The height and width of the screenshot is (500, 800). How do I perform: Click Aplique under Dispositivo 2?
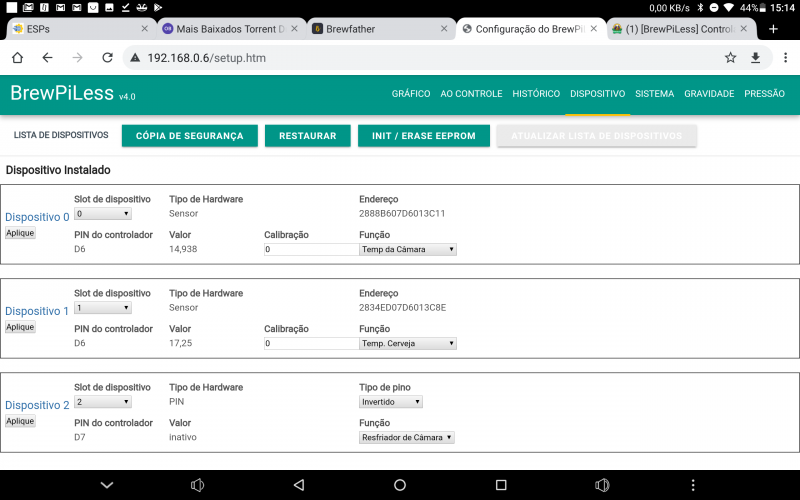click(x=20, y=421)
